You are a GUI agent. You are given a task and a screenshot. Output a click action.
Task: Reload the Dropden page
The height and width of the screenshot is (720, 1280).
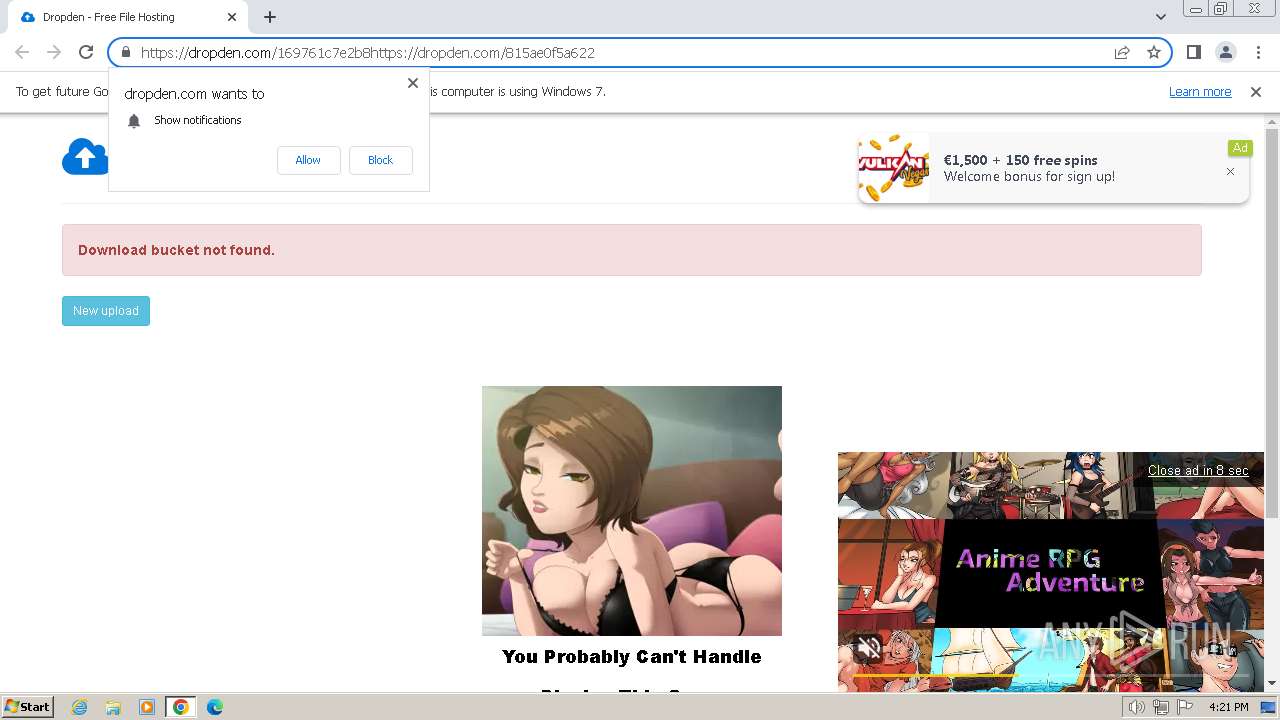pyautogui.click(x=86, y=52)
